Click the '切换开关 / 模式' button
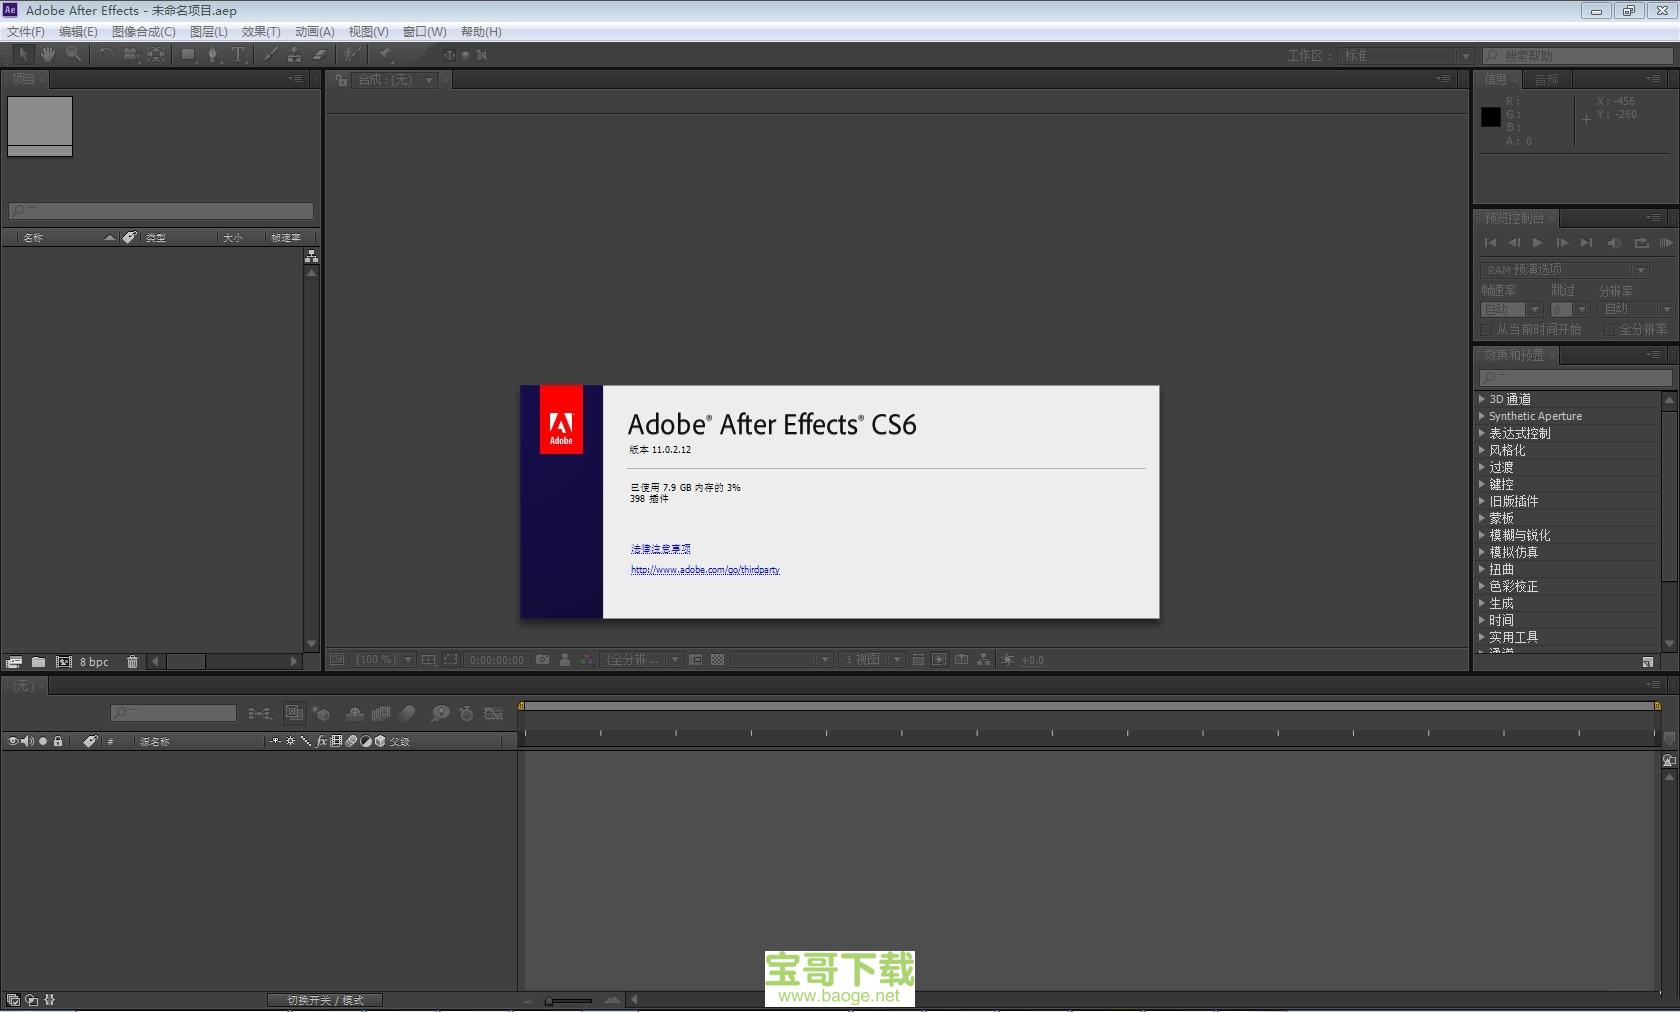 (x=325, y=1000)
